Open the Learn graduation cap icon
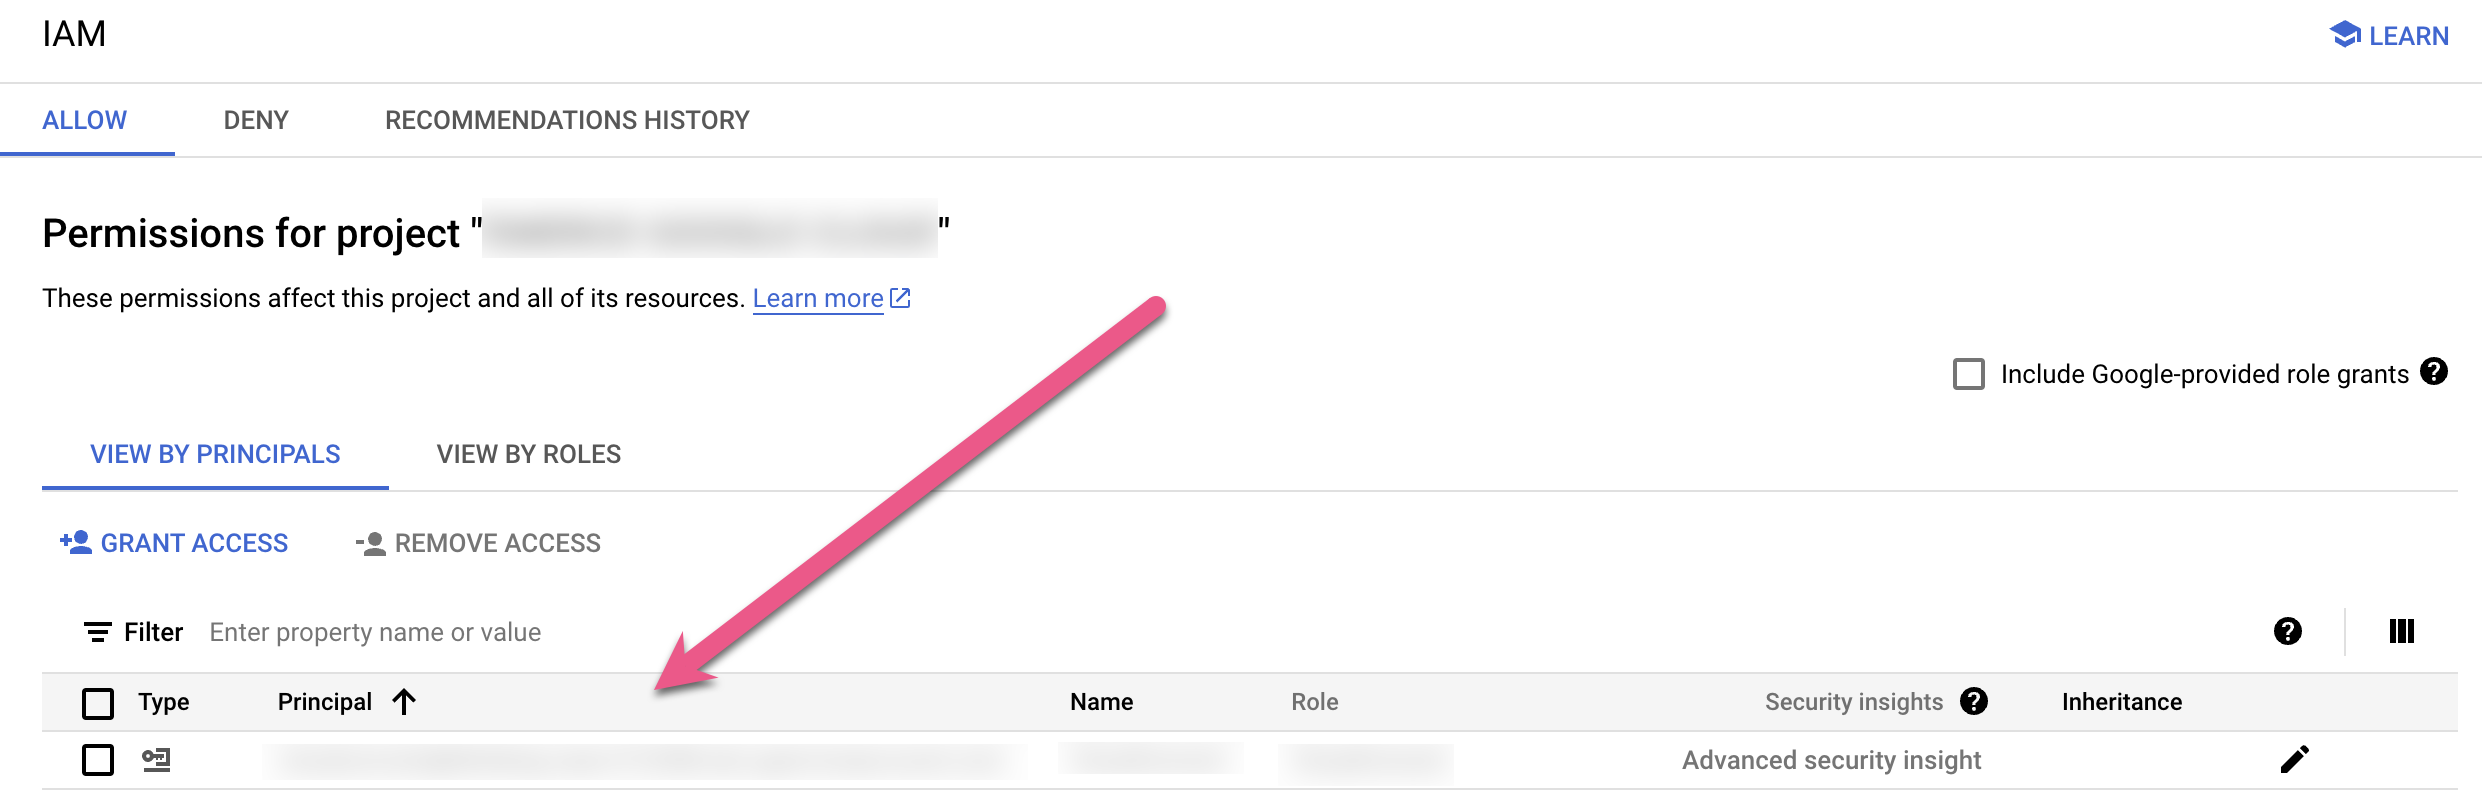Image resolution: width=2482 pixels, height=800 pixels. (x=2345, y=35)
